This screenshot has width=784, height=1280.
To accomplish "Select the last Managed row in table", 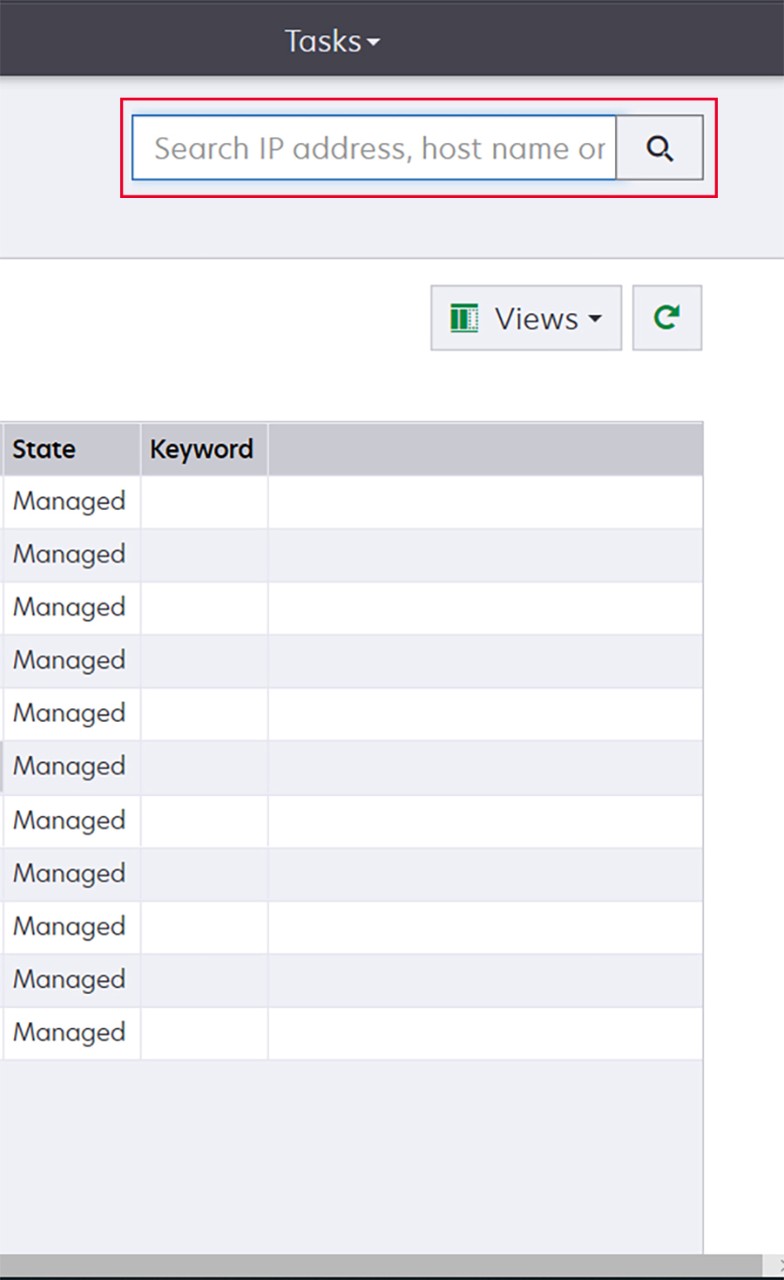I will [69, 1032].
